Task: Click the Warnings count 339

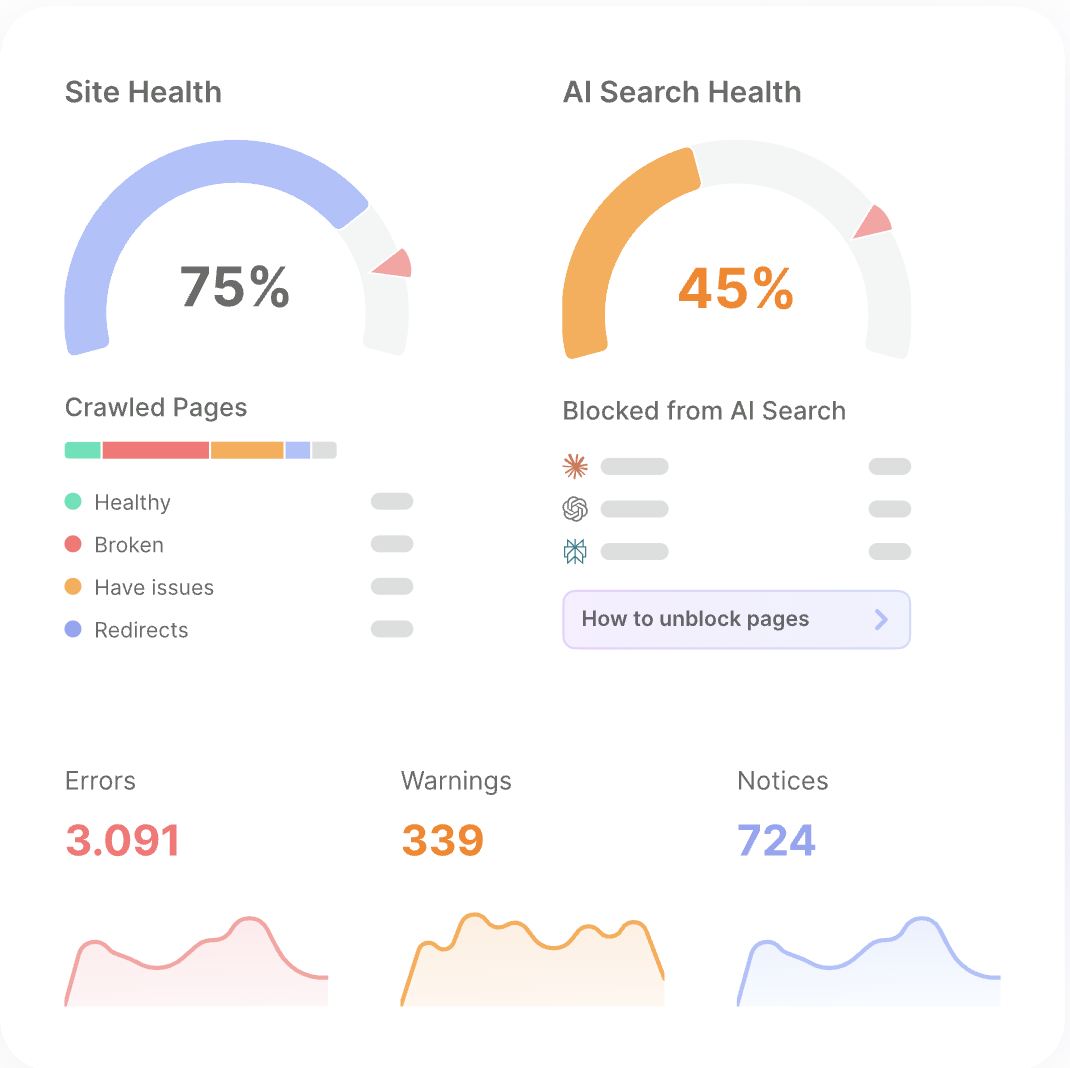Action: [443, 840]
